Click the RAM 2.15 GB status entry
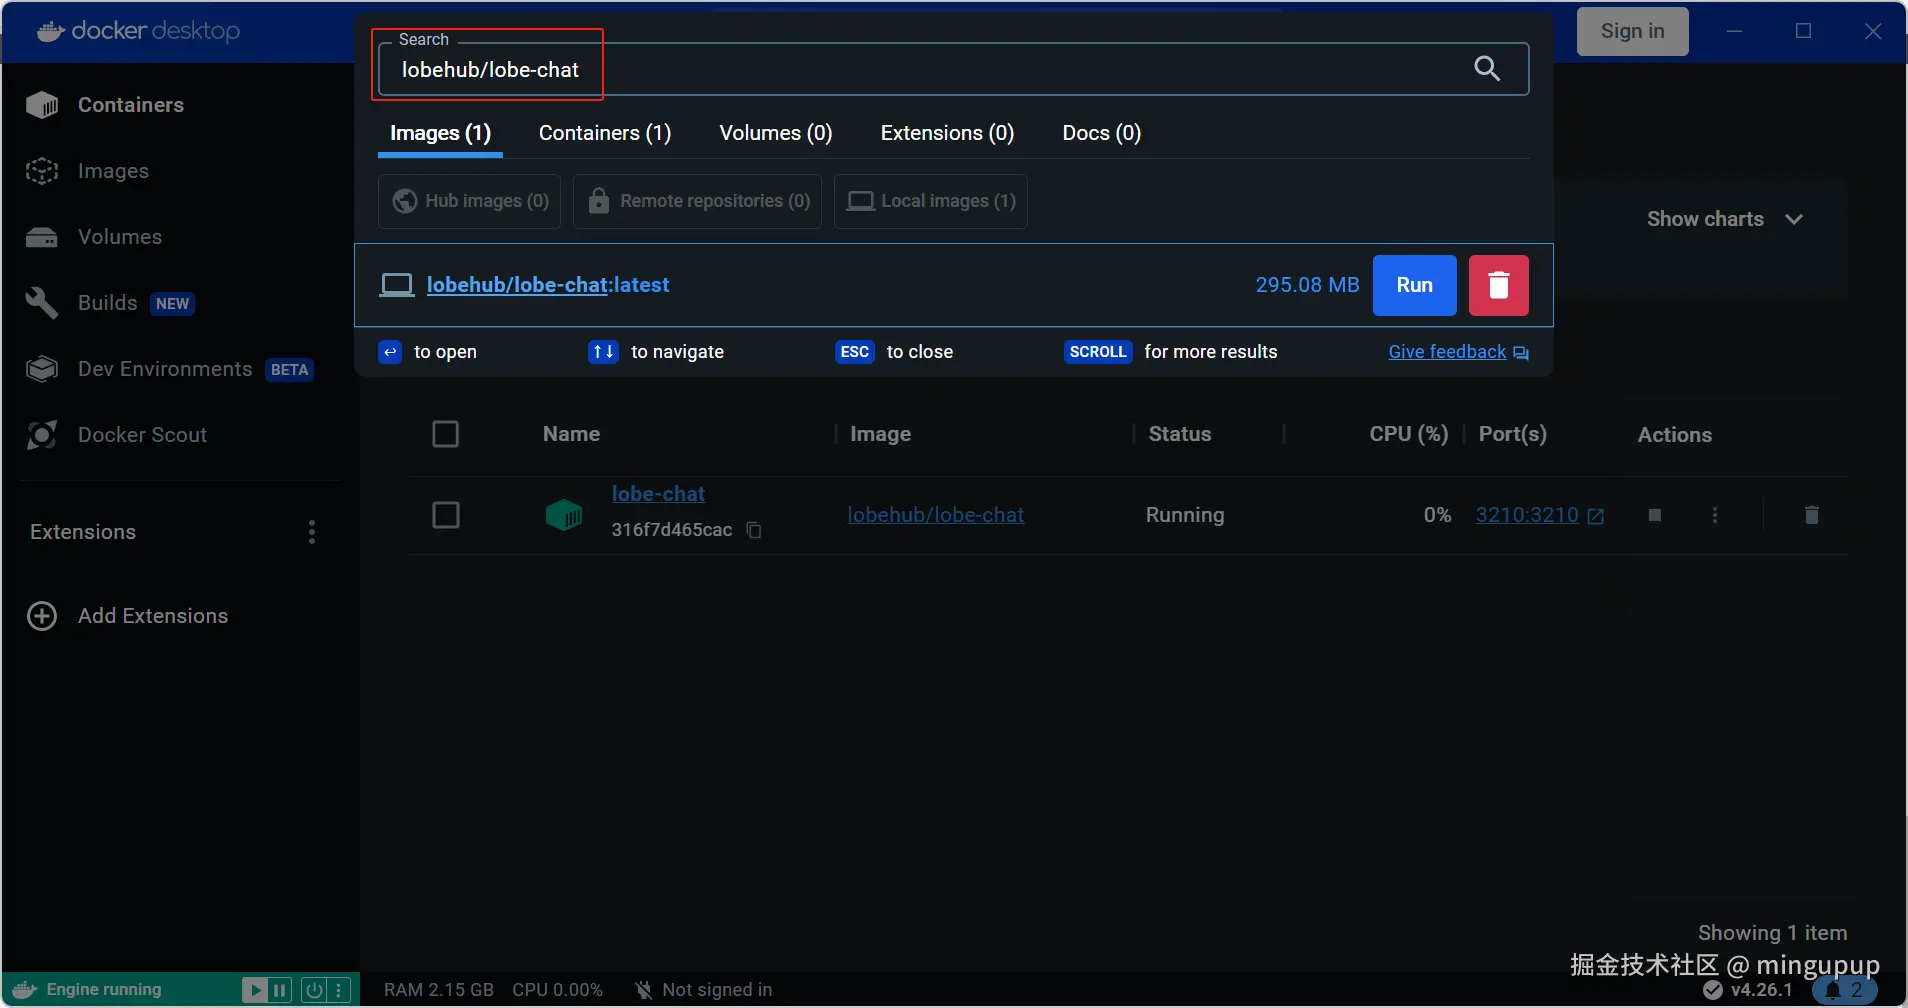The height and width of the screenshot is (1008, 1908). coord(439,990)
